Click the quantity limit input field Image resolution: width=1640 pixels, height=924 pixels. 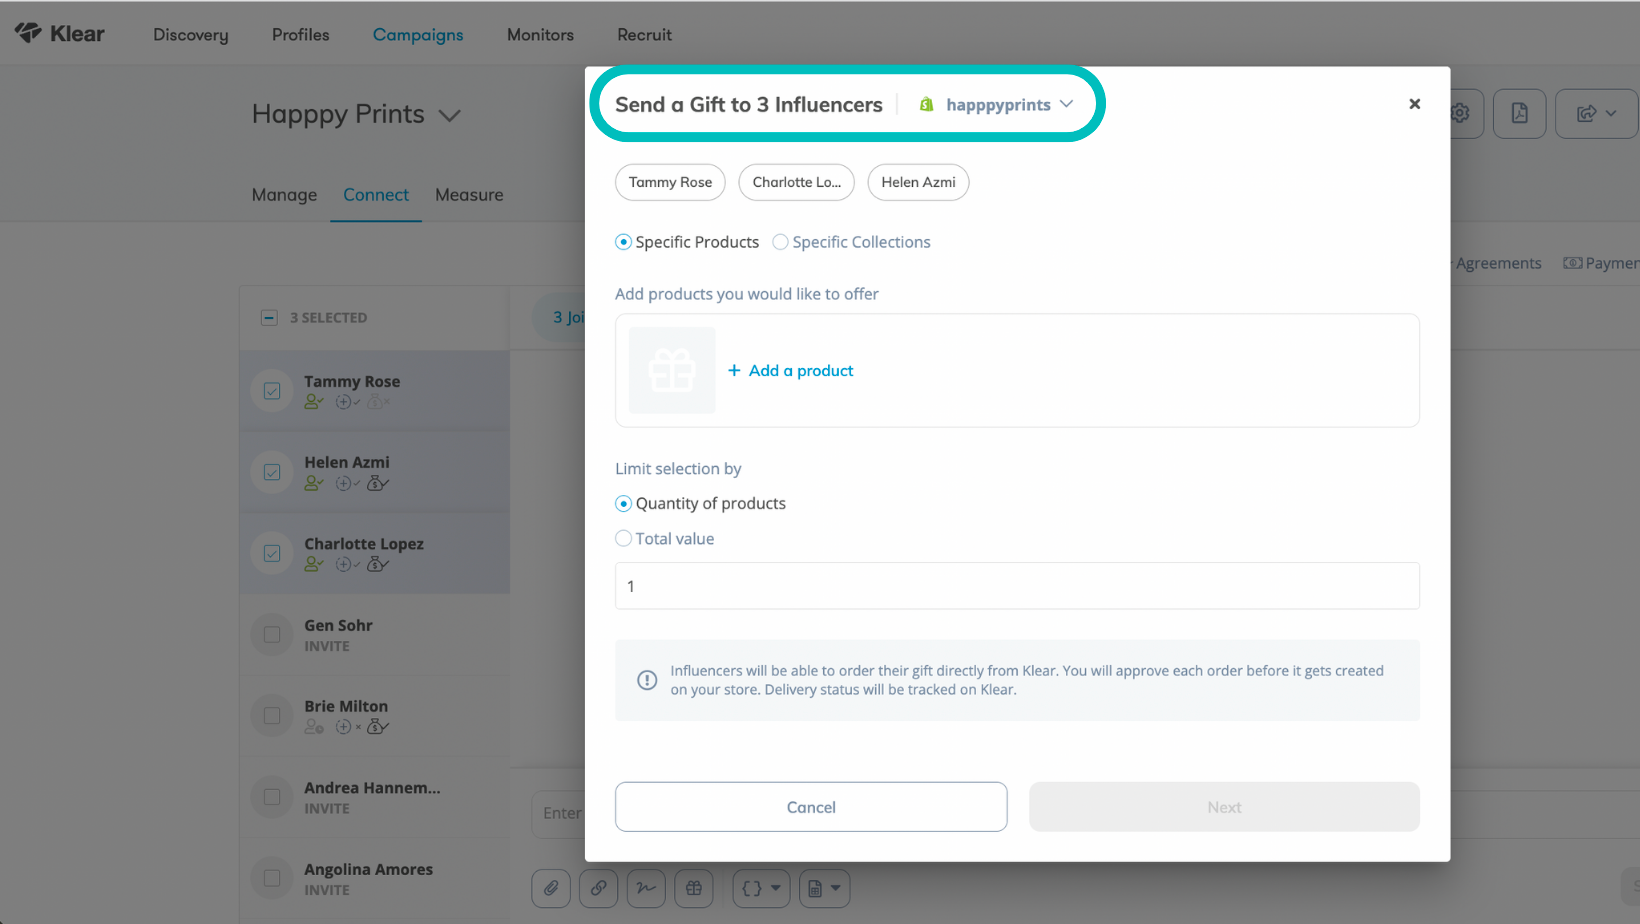click(1017, 586)
